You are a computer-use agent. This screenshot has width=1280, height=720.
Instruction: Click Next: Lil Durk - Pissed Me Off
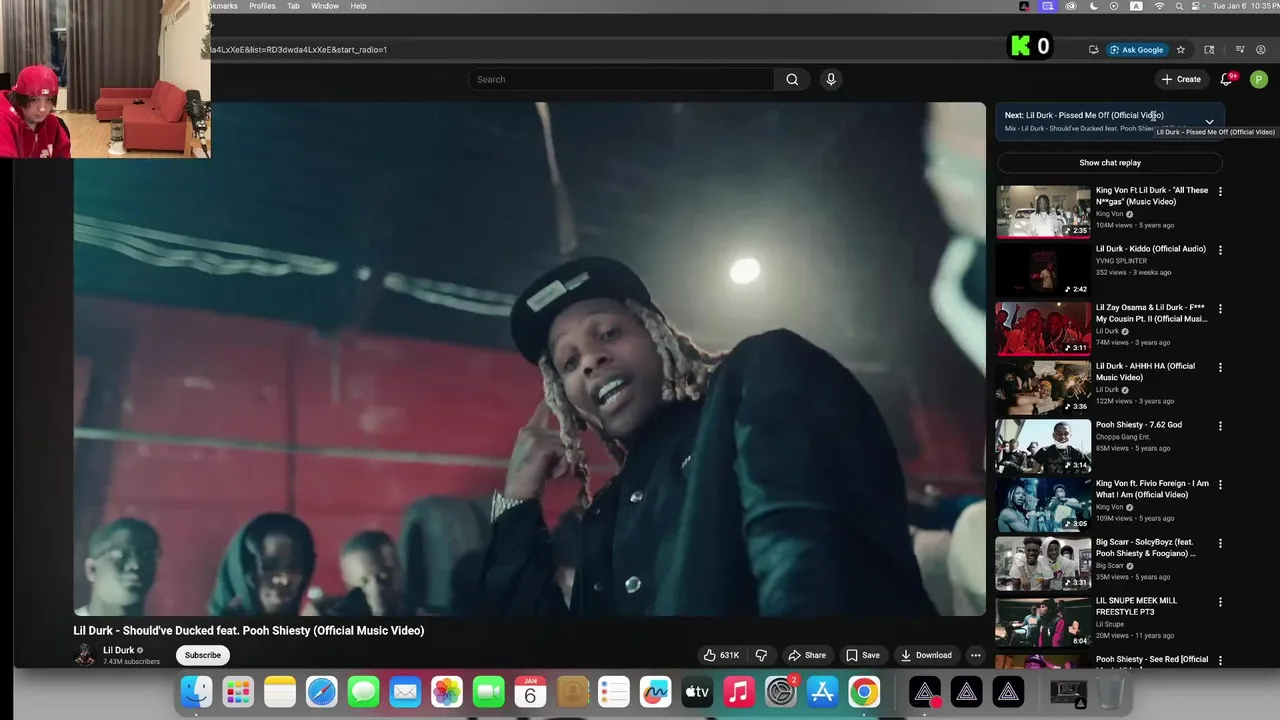click(1084, 115)
